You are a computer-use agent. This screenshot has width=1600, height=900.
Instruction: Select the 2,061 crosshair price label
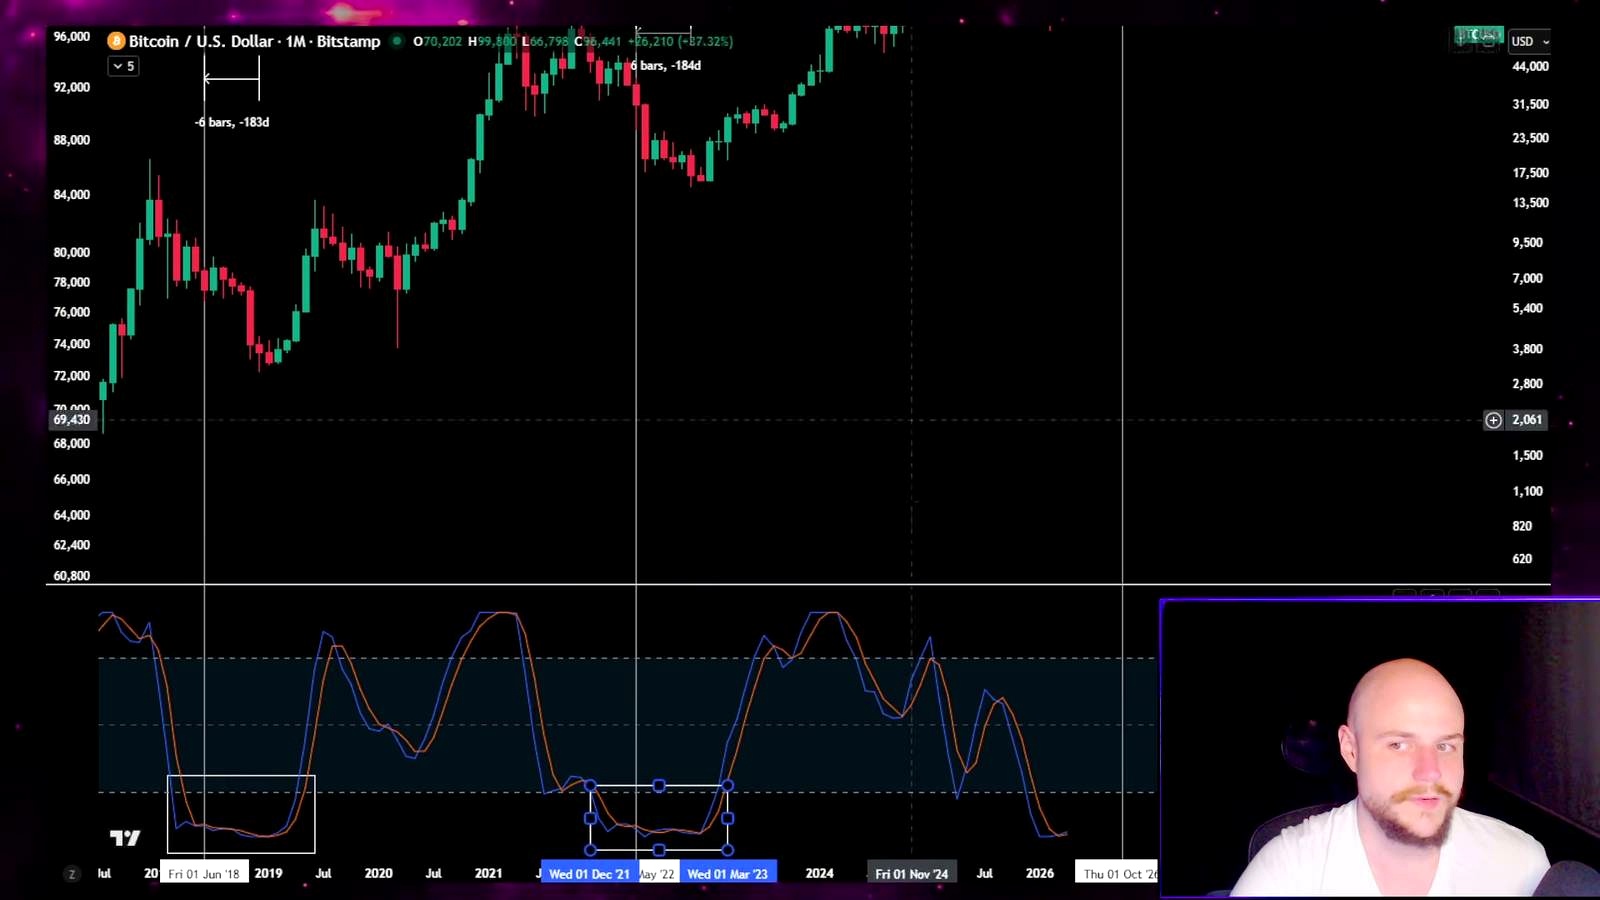[x=1527, y=420]
